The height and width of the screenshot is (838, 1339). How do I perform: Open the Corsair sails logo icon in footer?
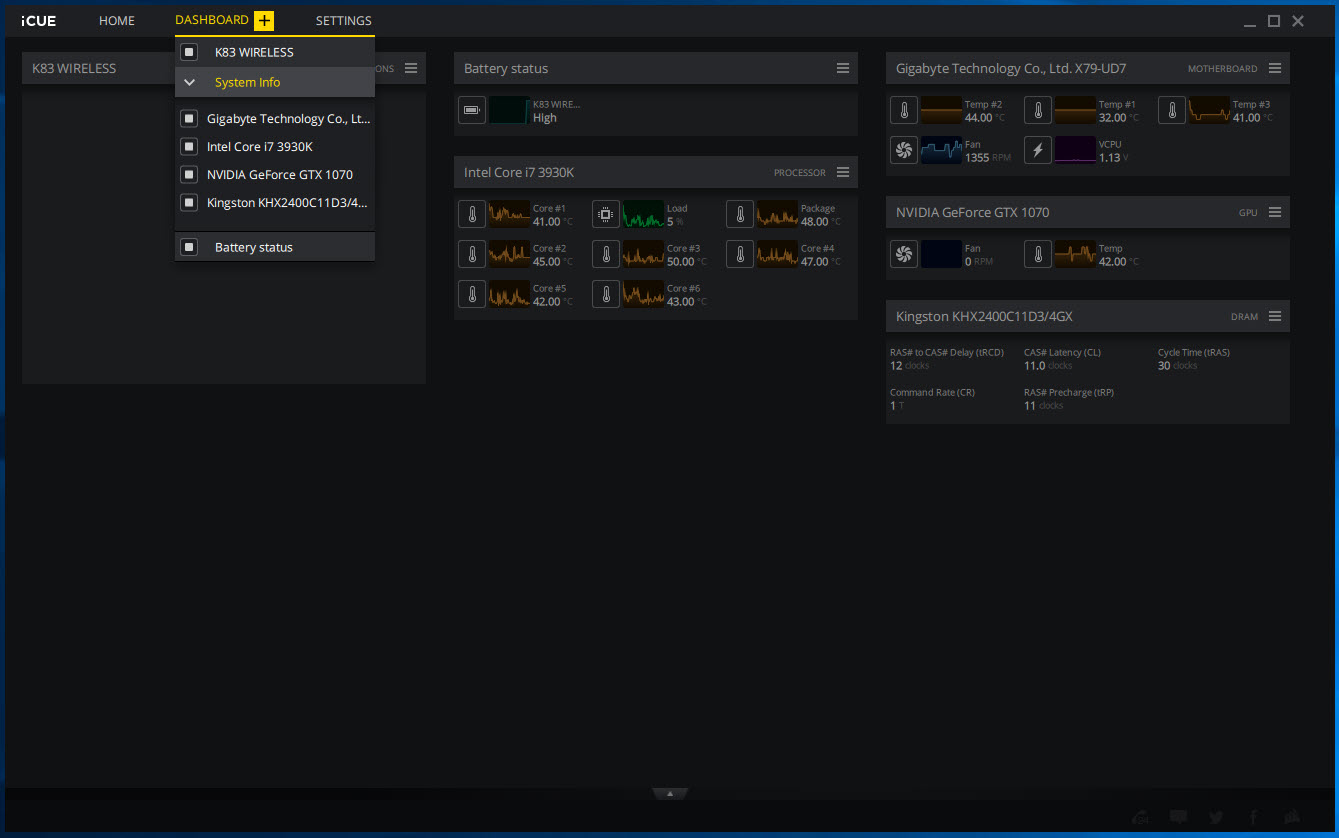point(1292,817)
